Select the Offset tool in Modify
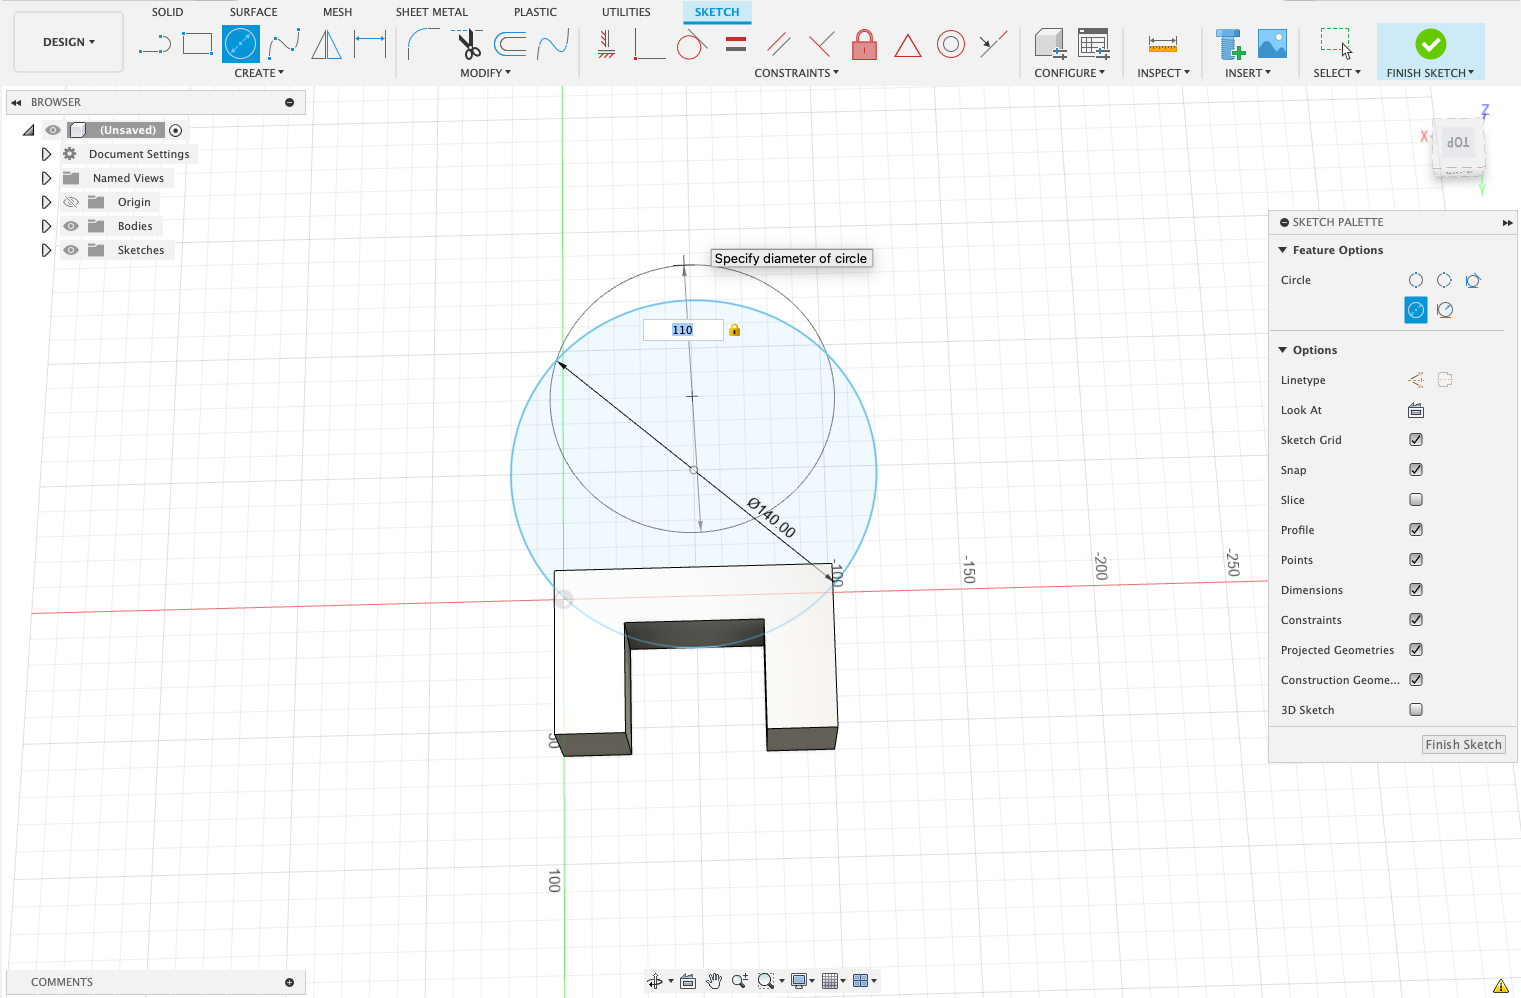The image size is (1521, 998). pos(510,44)
